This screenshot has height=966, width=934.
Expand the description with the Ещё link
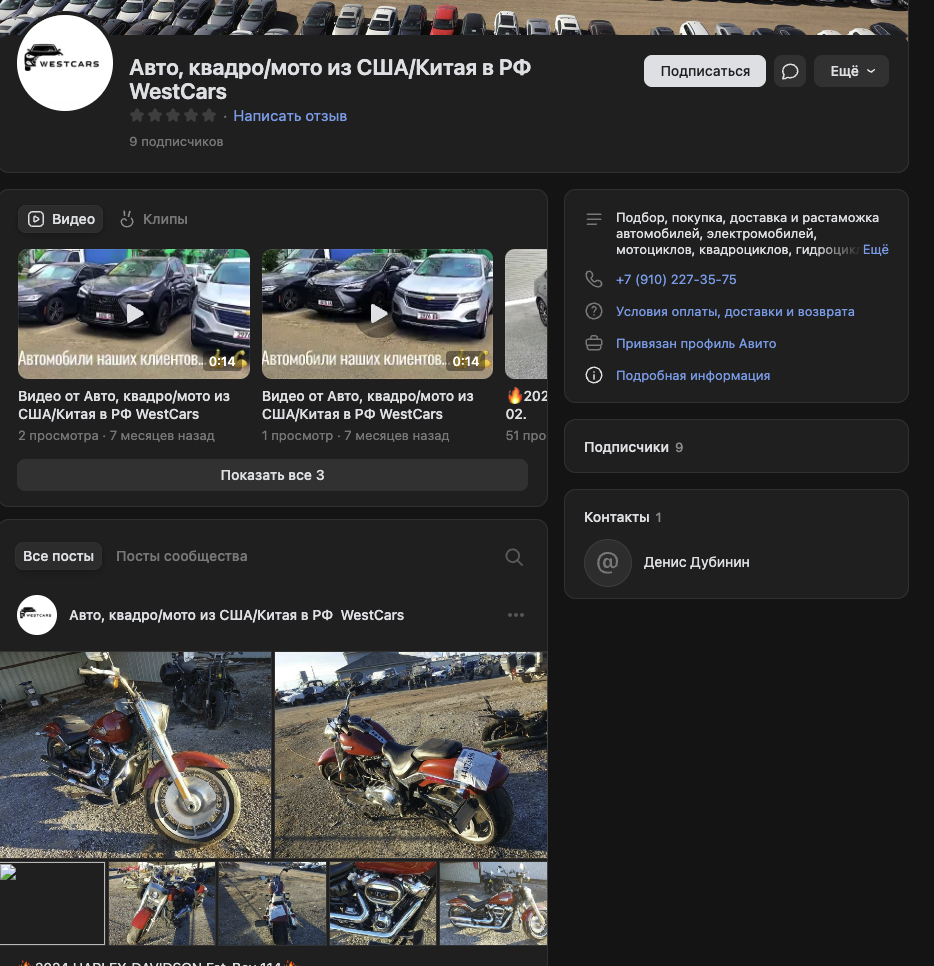pyautogui.click(x=875, y=250)
